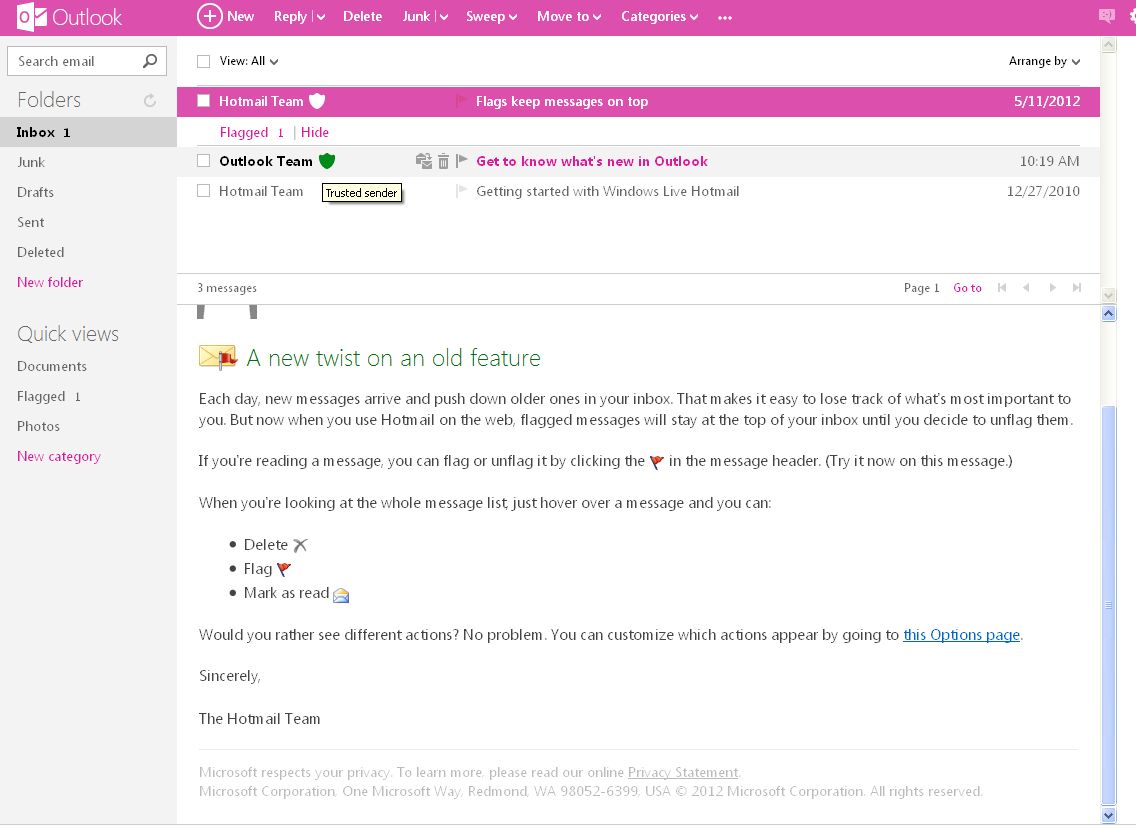Click the search magnifier icon
The image size is (1136, 834).
tap(150, 61)
